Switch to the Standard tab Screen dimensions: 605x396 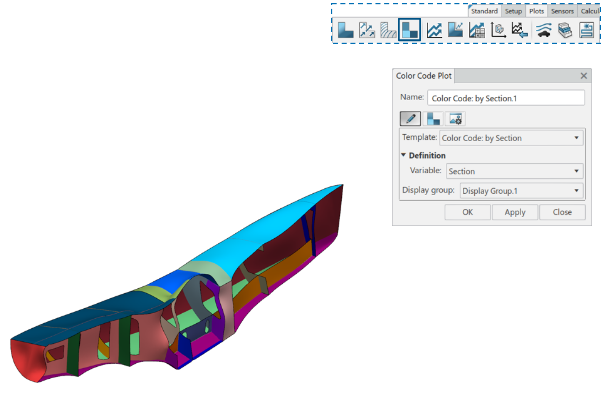484,11
